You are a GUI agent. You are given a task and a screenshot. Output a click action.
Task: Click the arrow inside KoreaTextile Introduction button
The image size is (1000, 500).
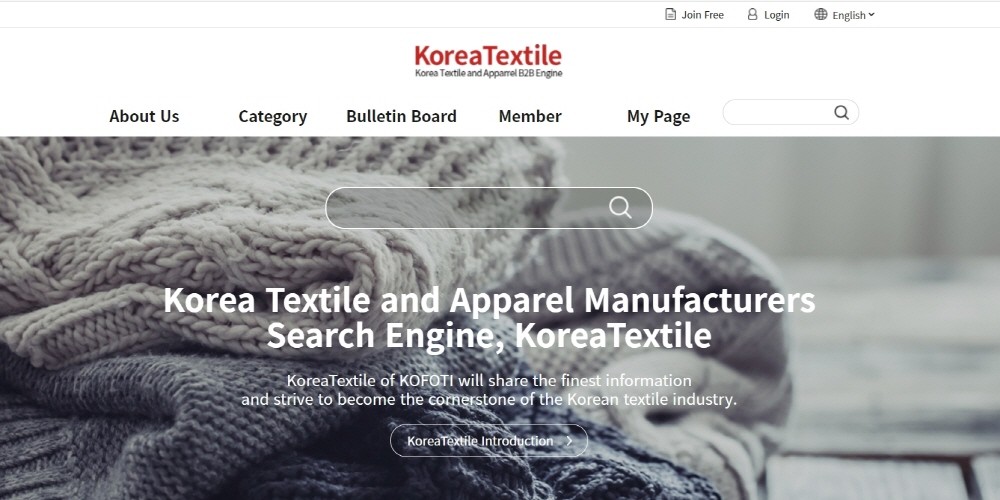tap(569, 441)
